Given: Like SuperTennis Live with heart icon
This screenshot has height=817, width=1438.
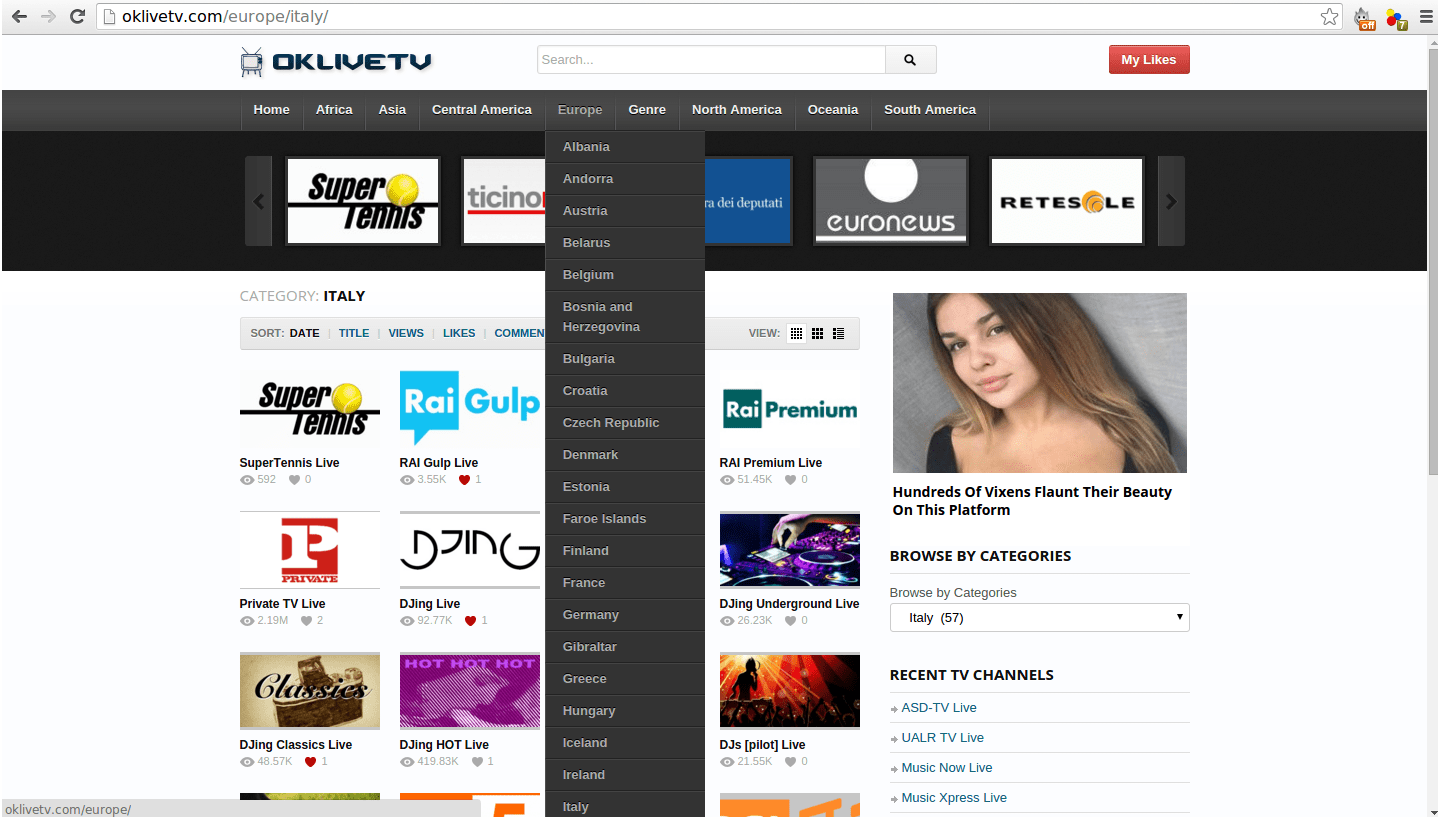Looking at the screenshot, I should (294, 480).
